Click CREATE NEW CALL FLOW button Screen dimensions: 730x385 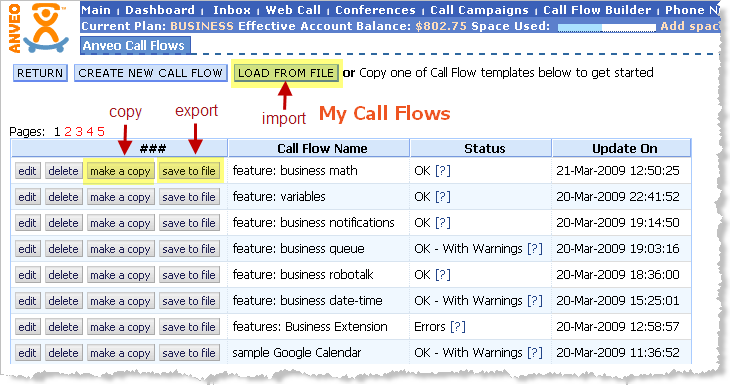point(150,73)
